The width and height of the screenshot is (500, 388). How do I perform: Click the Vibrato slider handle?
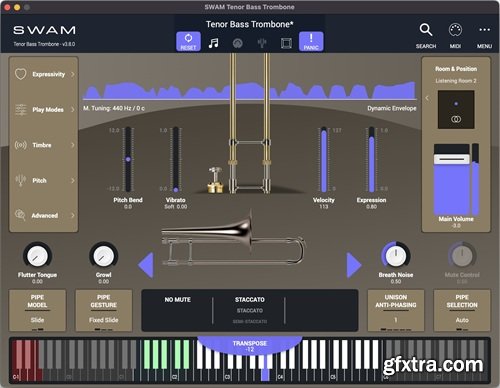[x=176, y=190]
